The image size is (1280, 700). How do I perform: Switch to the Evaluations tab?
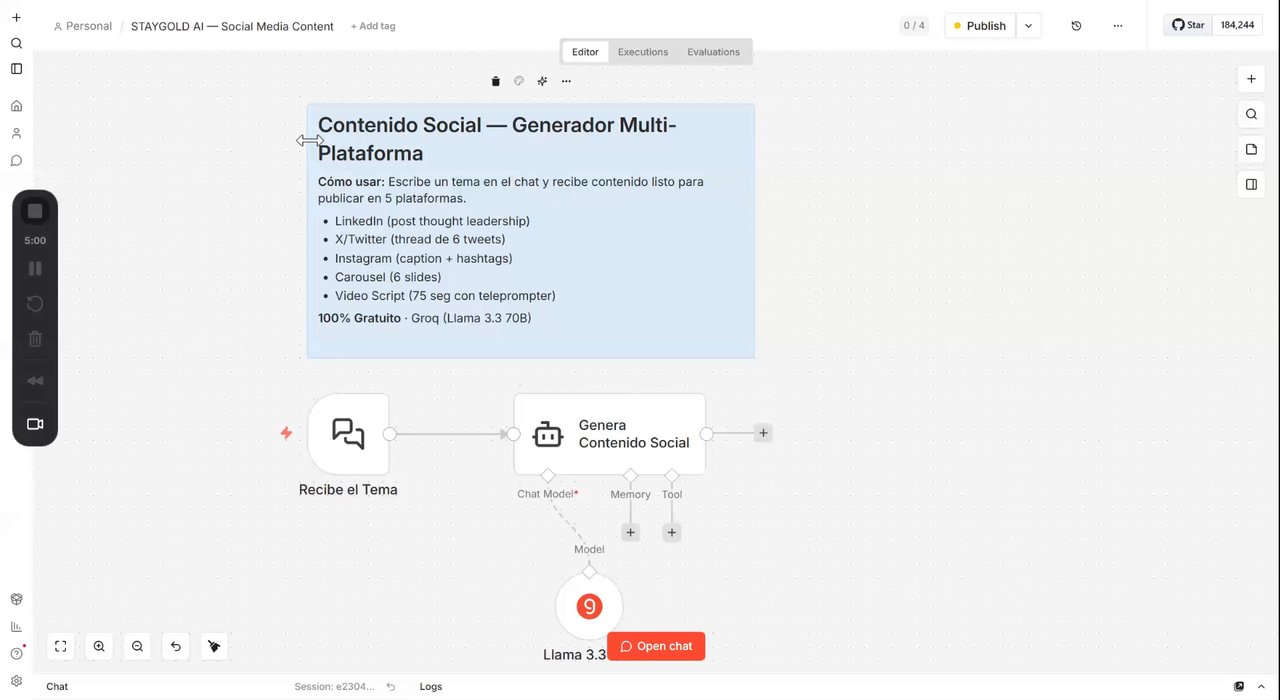(713, 52)
